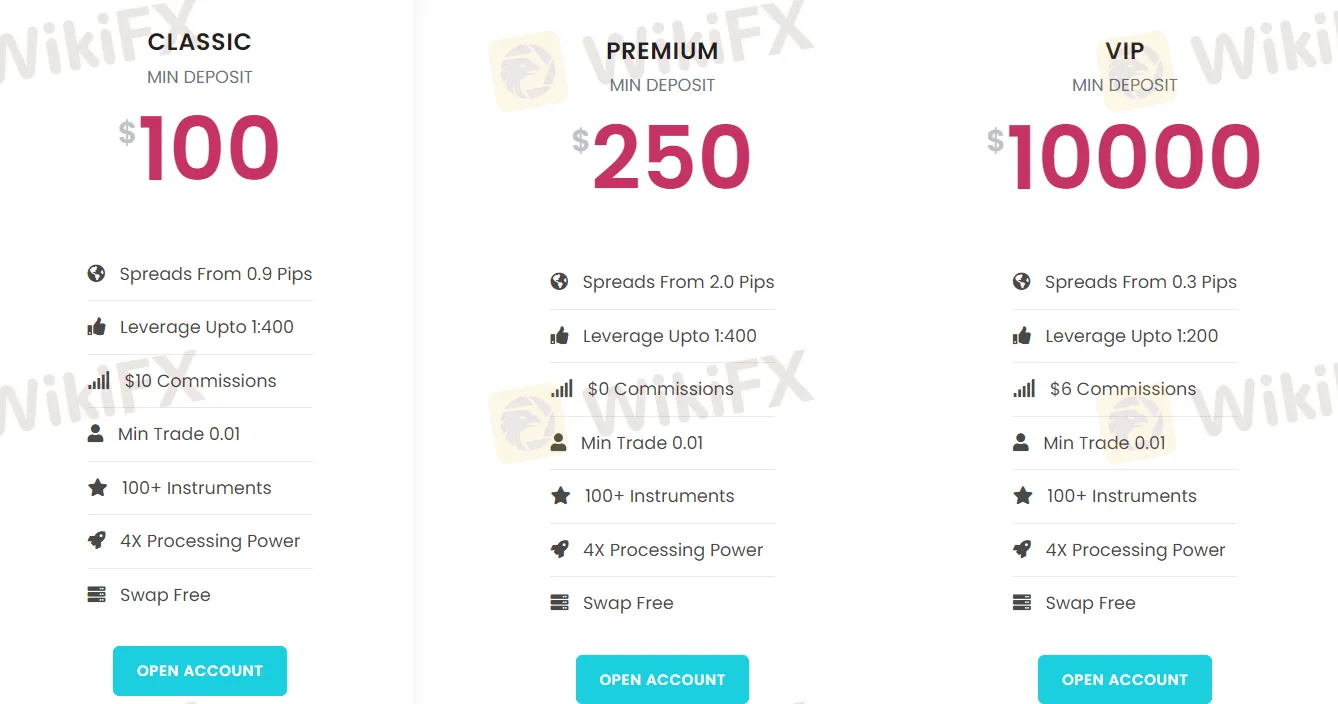Open account under the Premium plan

[662, 680]
